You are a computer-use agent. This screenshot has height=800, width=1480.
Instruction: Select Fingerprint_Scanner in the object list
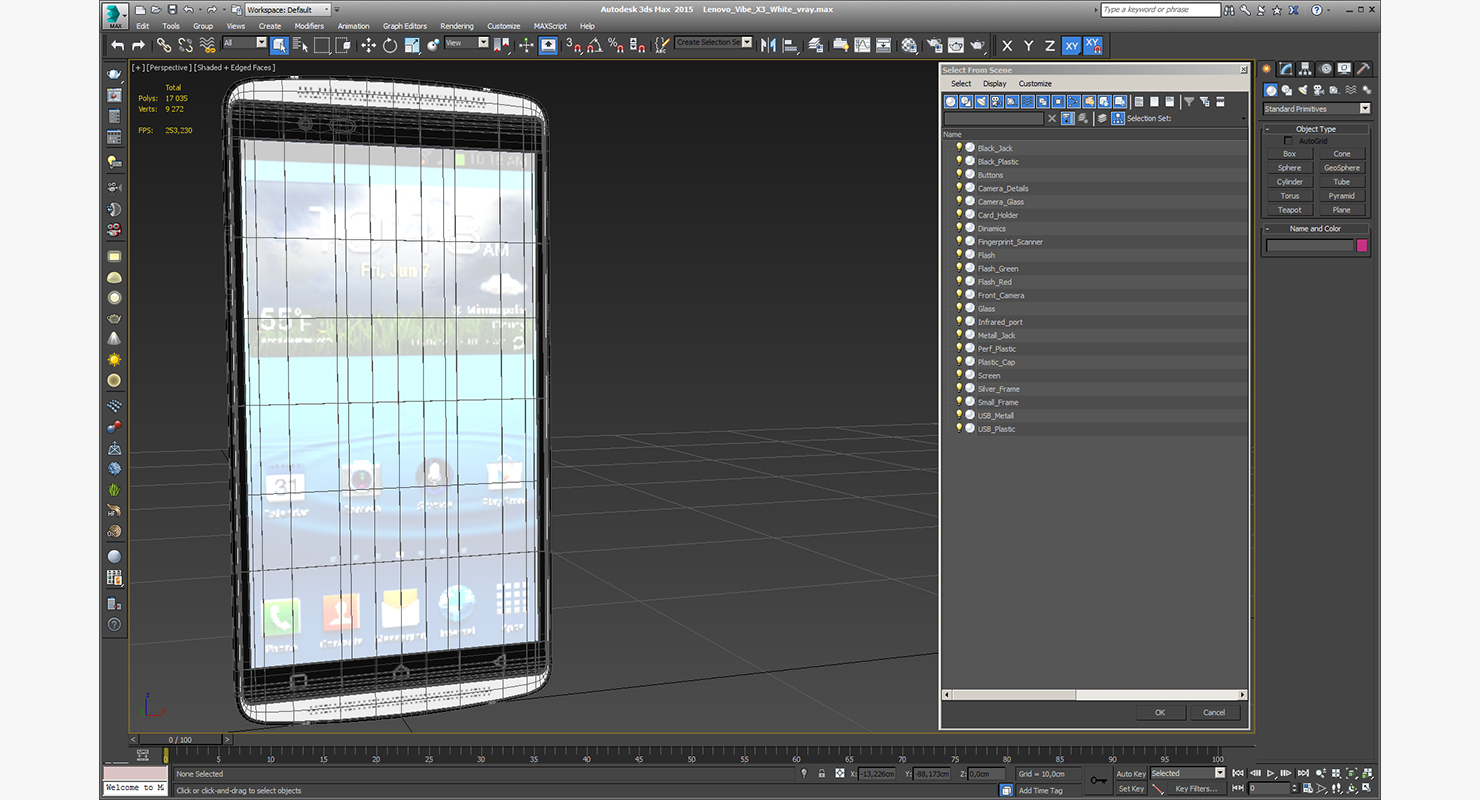point(1010,241)
